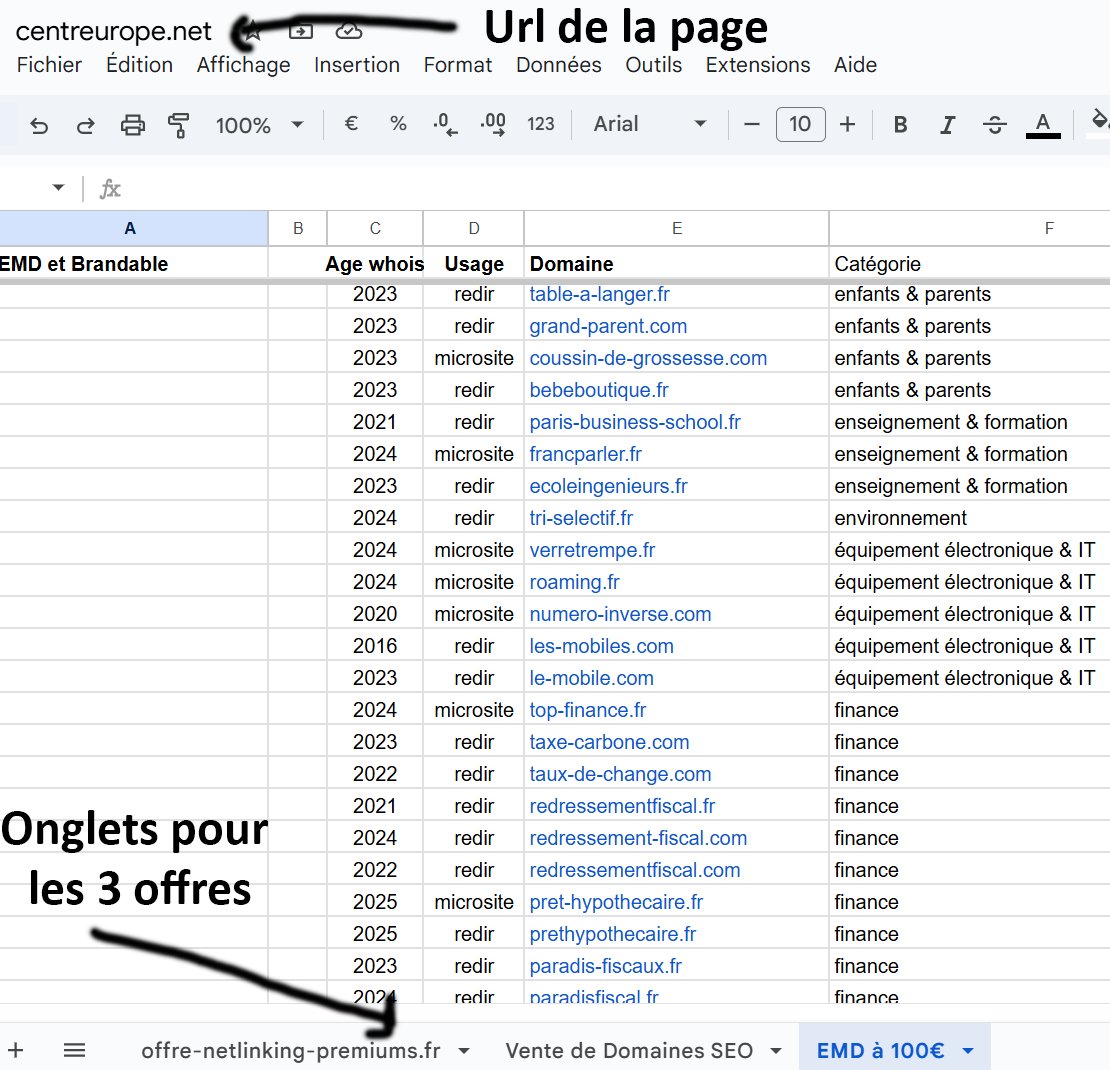This screenshot has height=1070, width=1110.
Task: Expand the name box dropdown arrow
Action: (58, 188)
